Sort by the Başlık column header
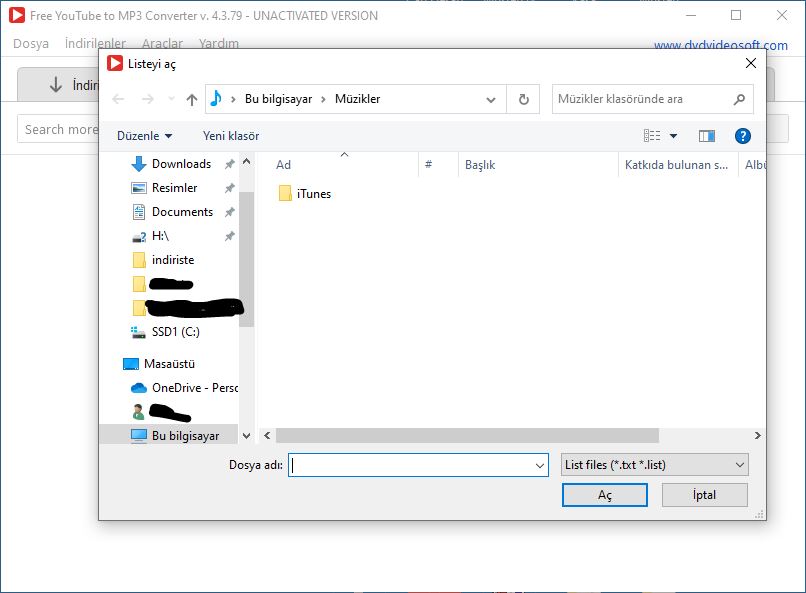 tap(480, 165)
